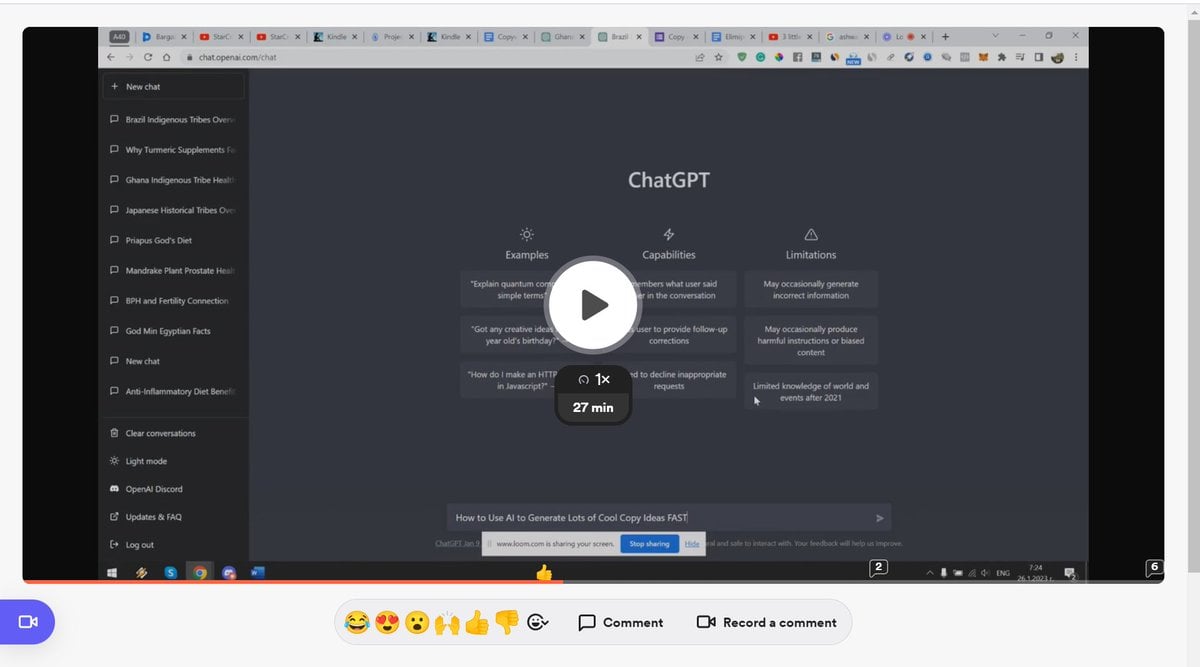Image resolution: width=1200 pixels, height=667 pixels.
Task: Open Word from the Windows taskbar
Action: click(257, 573)
